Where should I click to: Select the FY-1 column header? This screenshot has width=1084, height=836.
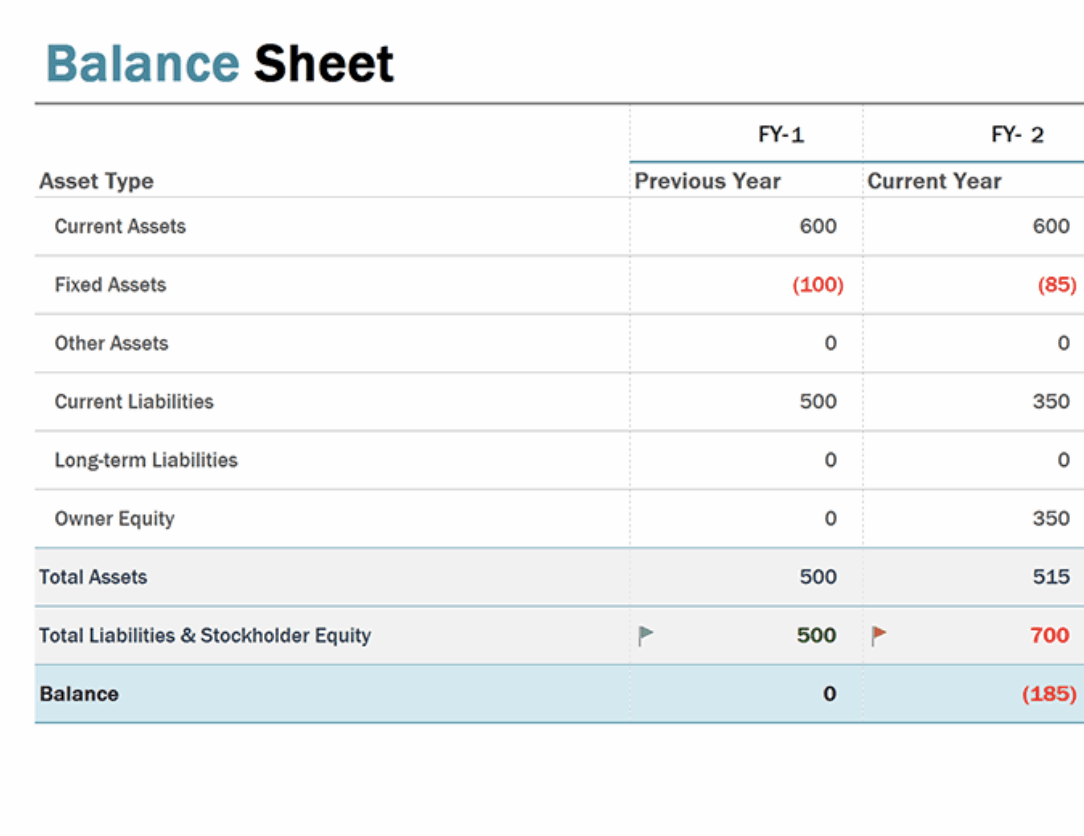click(781, 134)
